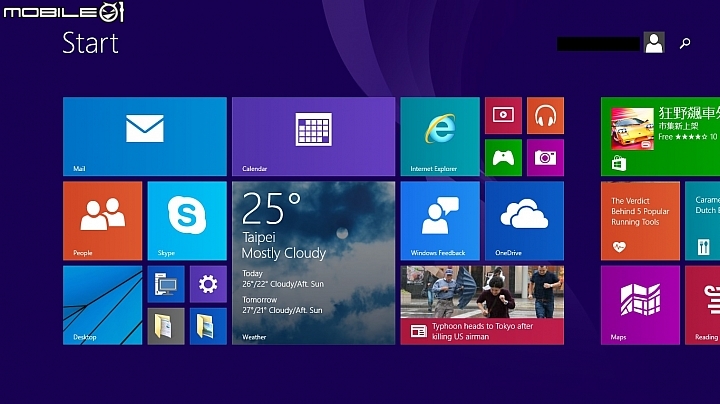Open the Music headphones tile
This screenshot has width=720, height=404.
coord(546,115)
